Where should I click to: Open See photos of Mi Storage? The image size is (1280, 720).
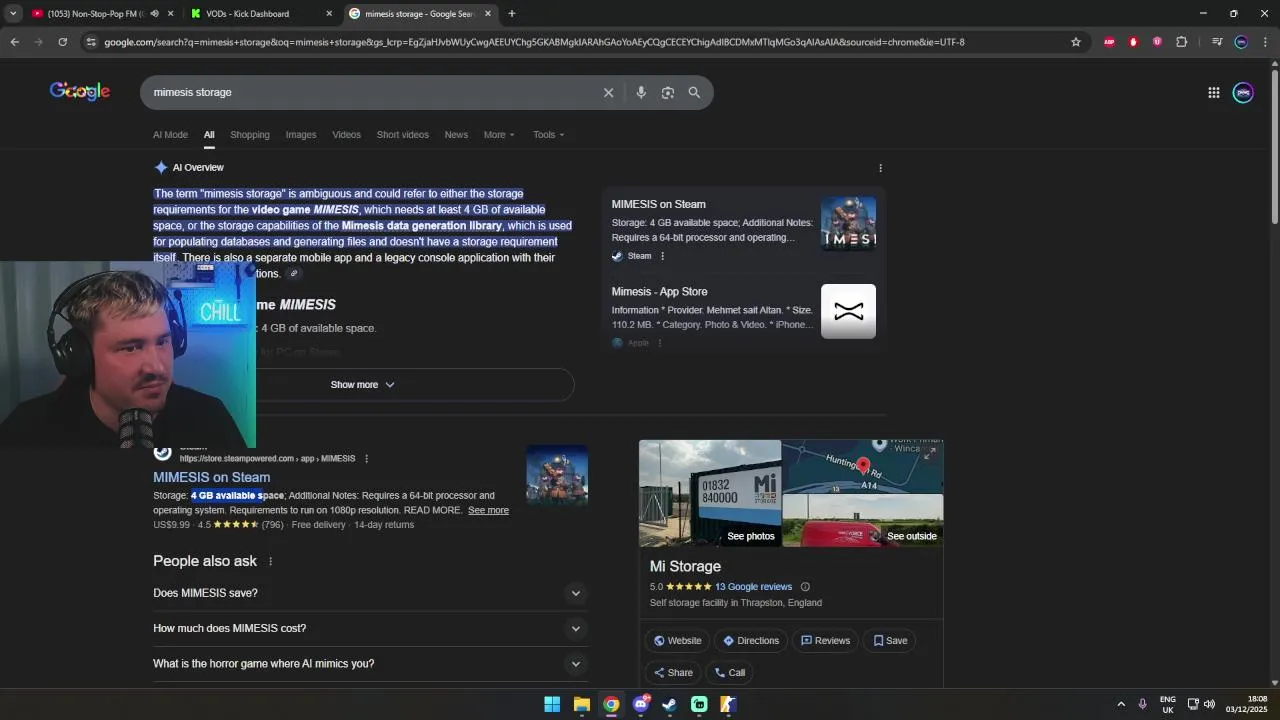click(710, 493)
